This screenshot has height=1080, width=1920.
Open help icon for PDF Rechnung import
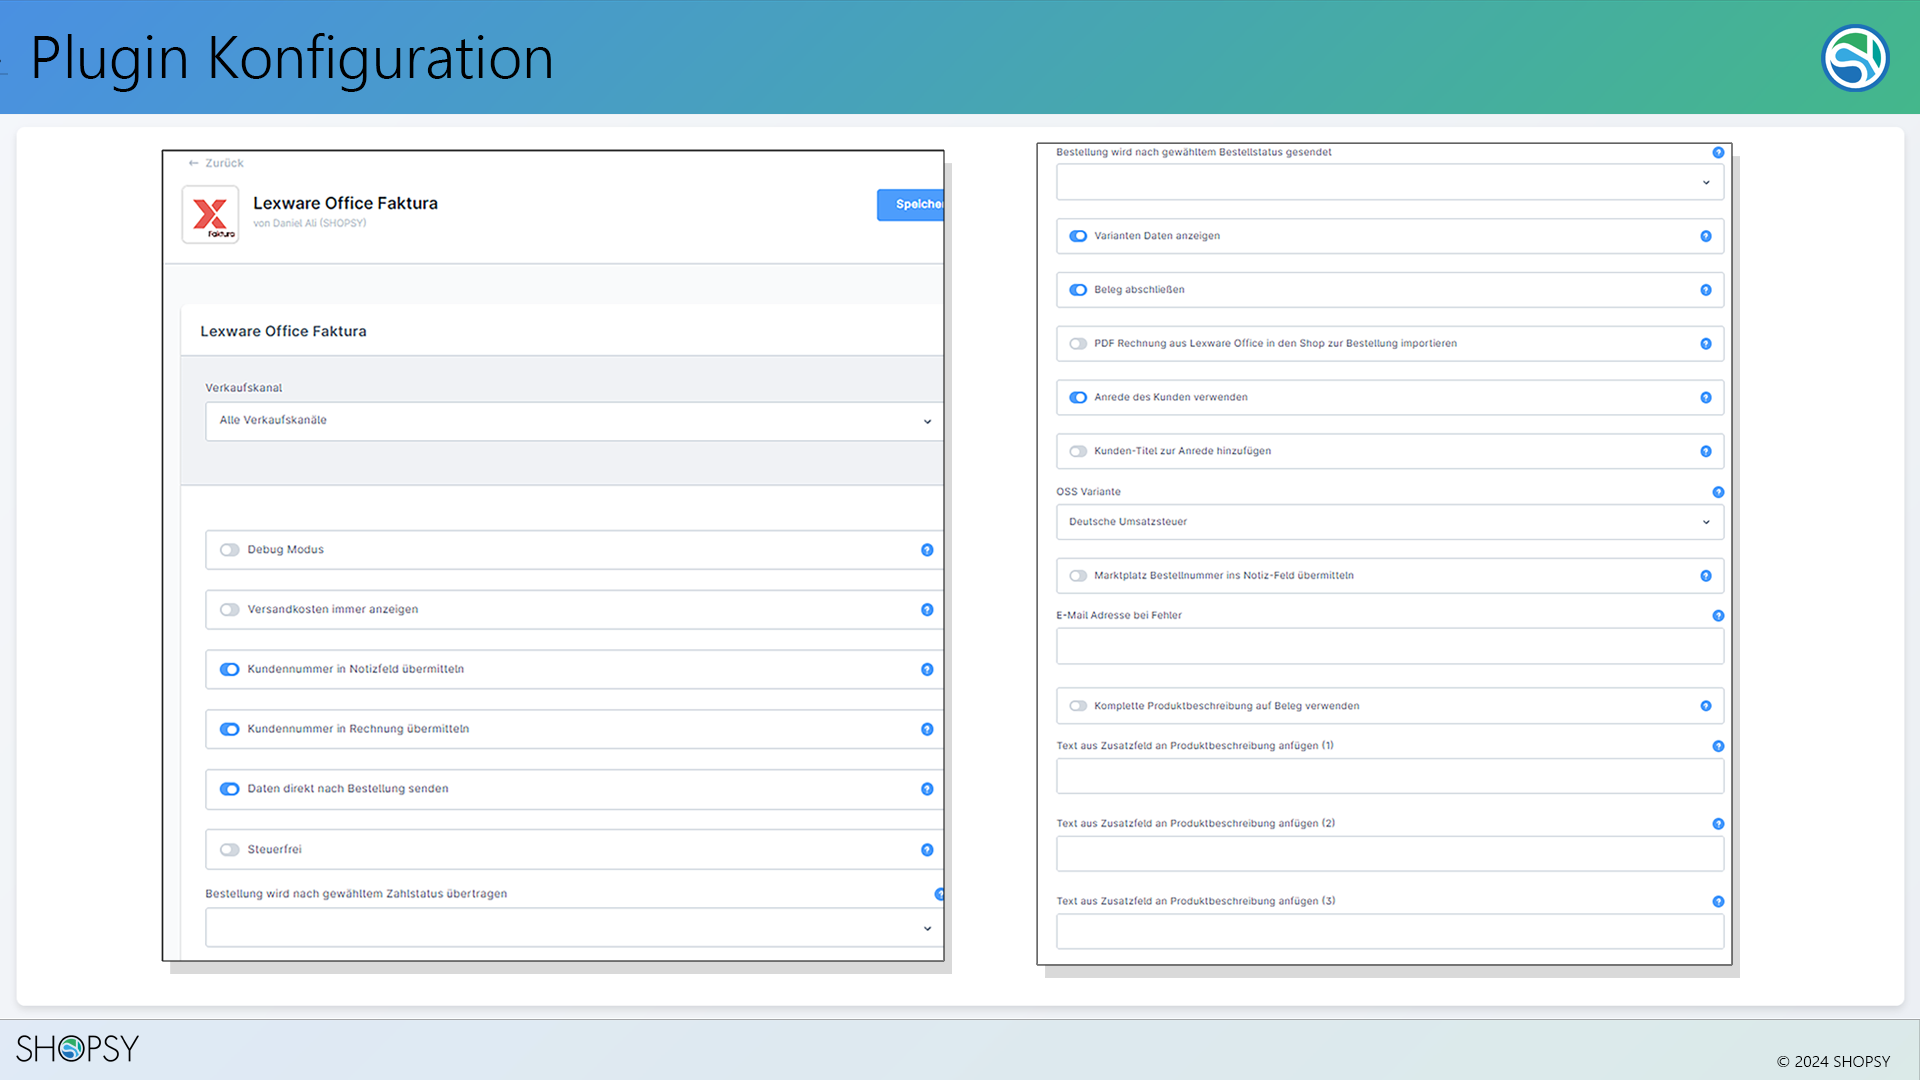pos(1706,344)
